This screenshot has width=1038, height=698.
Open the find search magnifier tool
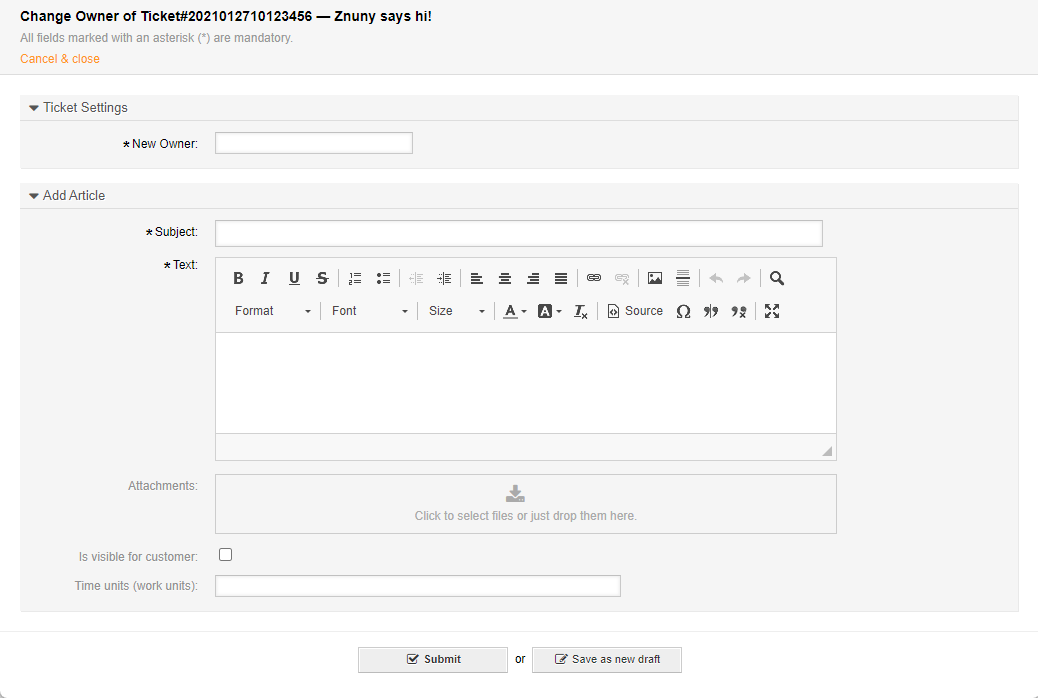tap(777, 279)
